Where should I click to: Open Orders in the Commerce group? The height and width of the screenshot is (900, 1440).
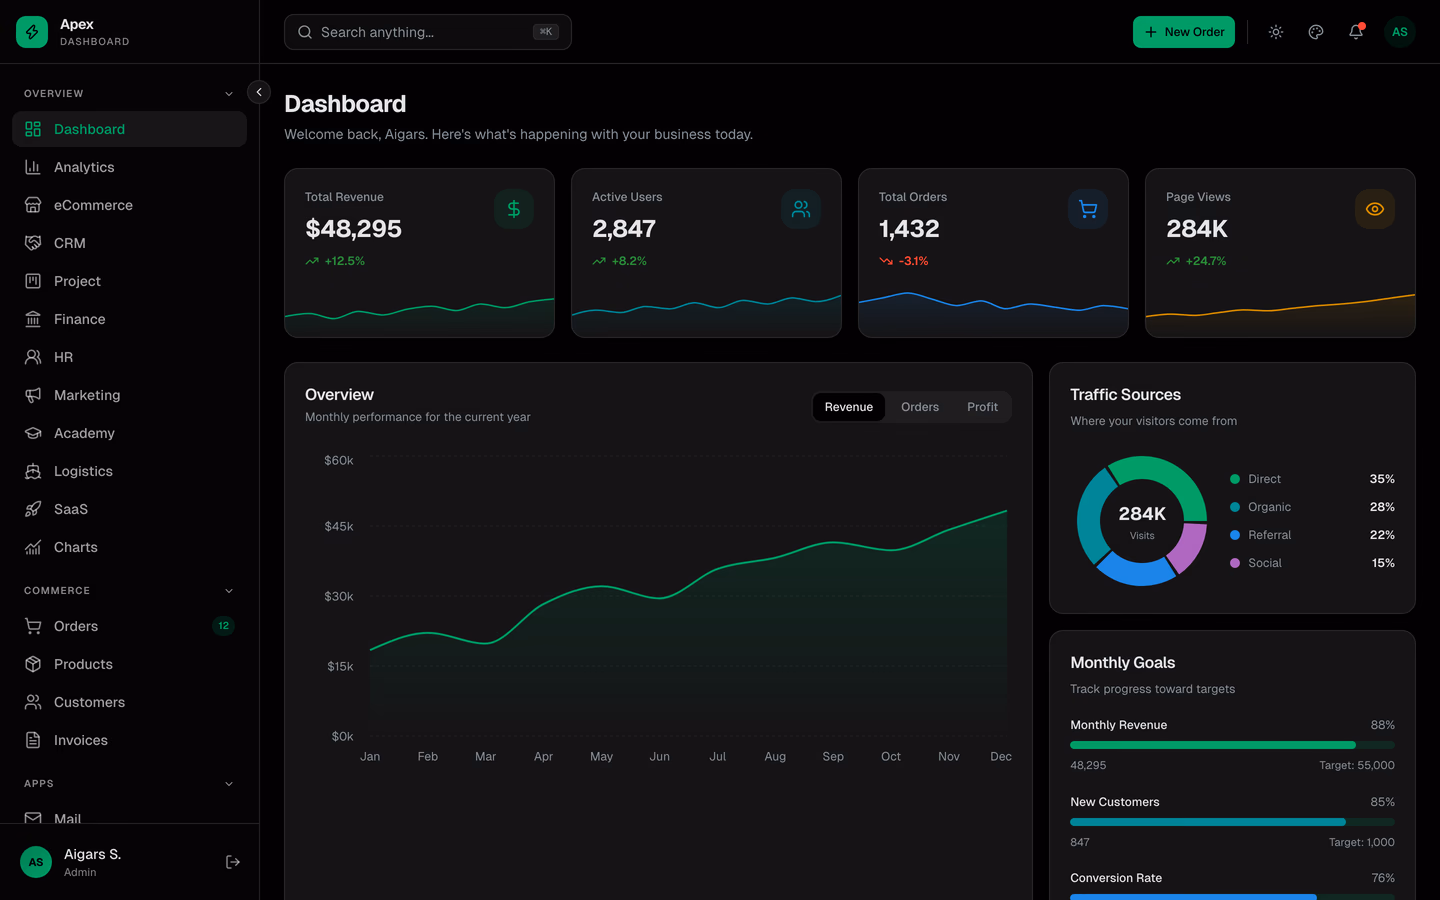tap(129, 626)
